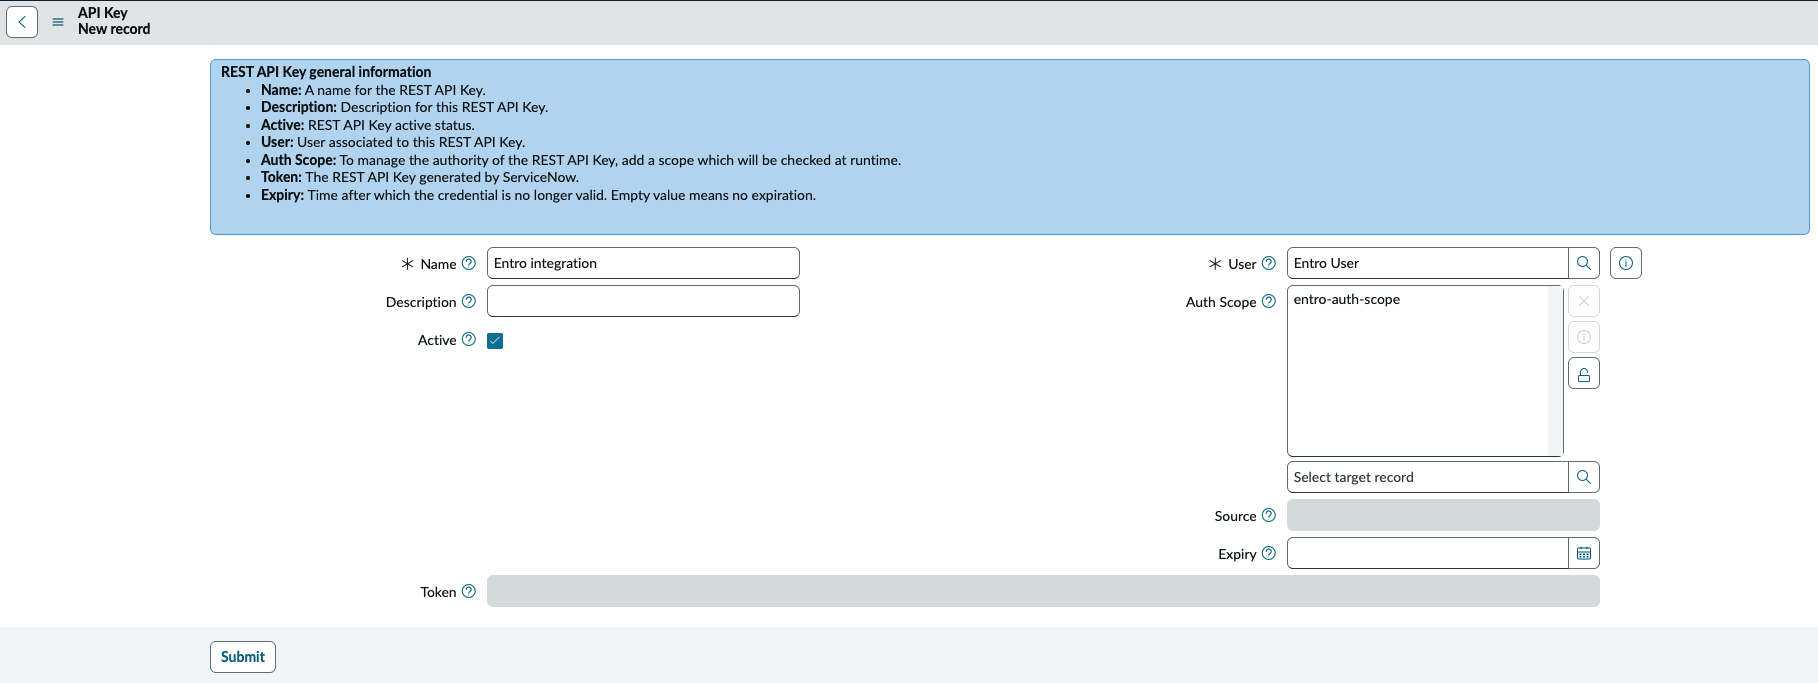This screenshot has width=1818, height=683.
Task: Show help for the Description field
Action: click(468, 301)
